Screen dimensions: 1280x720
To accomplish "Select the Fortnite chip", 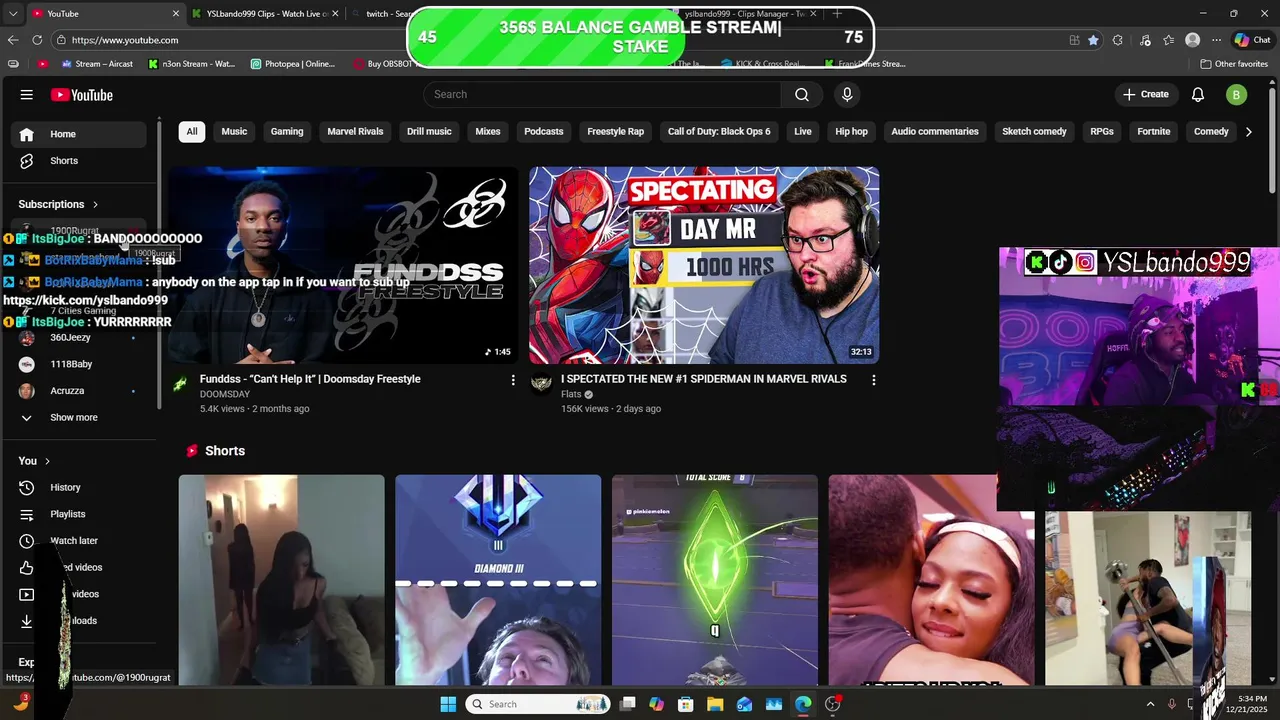I will pos(1153,131).
